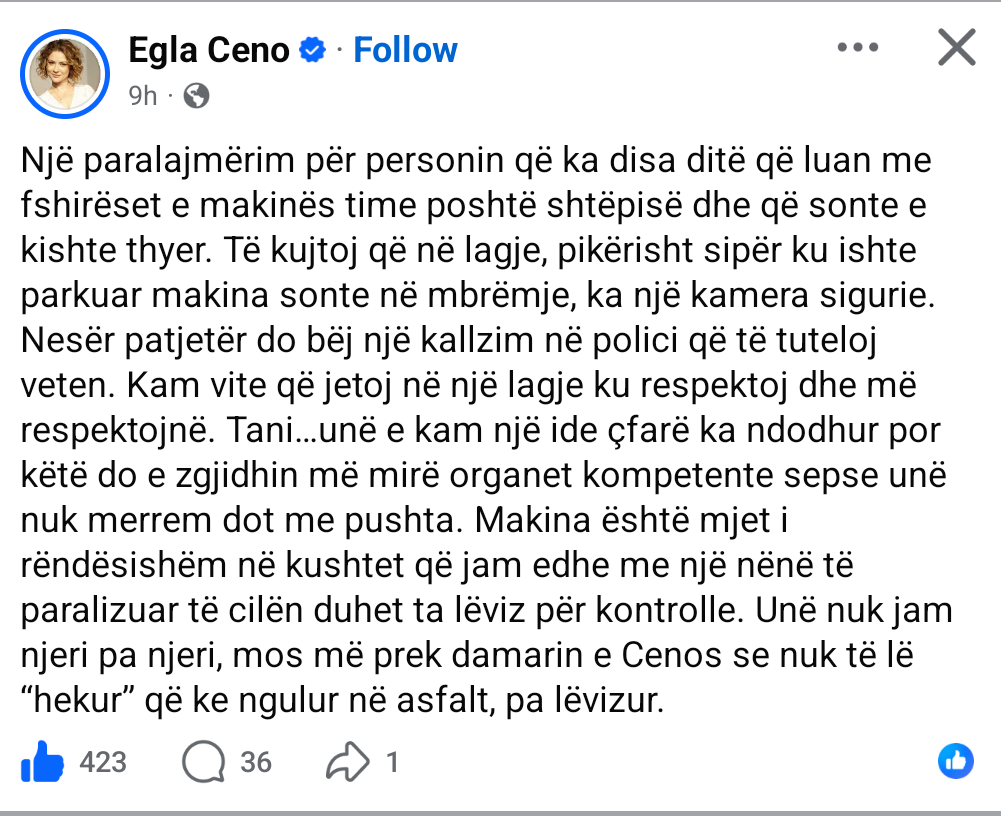1001x820 pixels.
Task: Open the 9h post timestamp
Action: click(143, 96)
